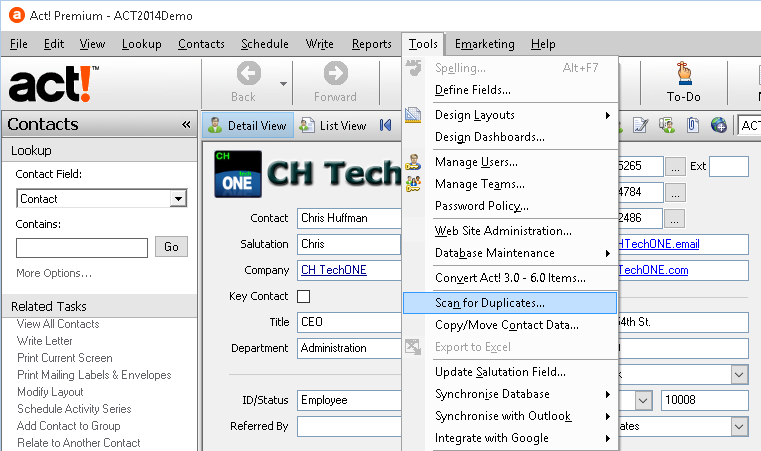
Task: Click the Salutation field containing Chris
Action: tap(349, 244)
